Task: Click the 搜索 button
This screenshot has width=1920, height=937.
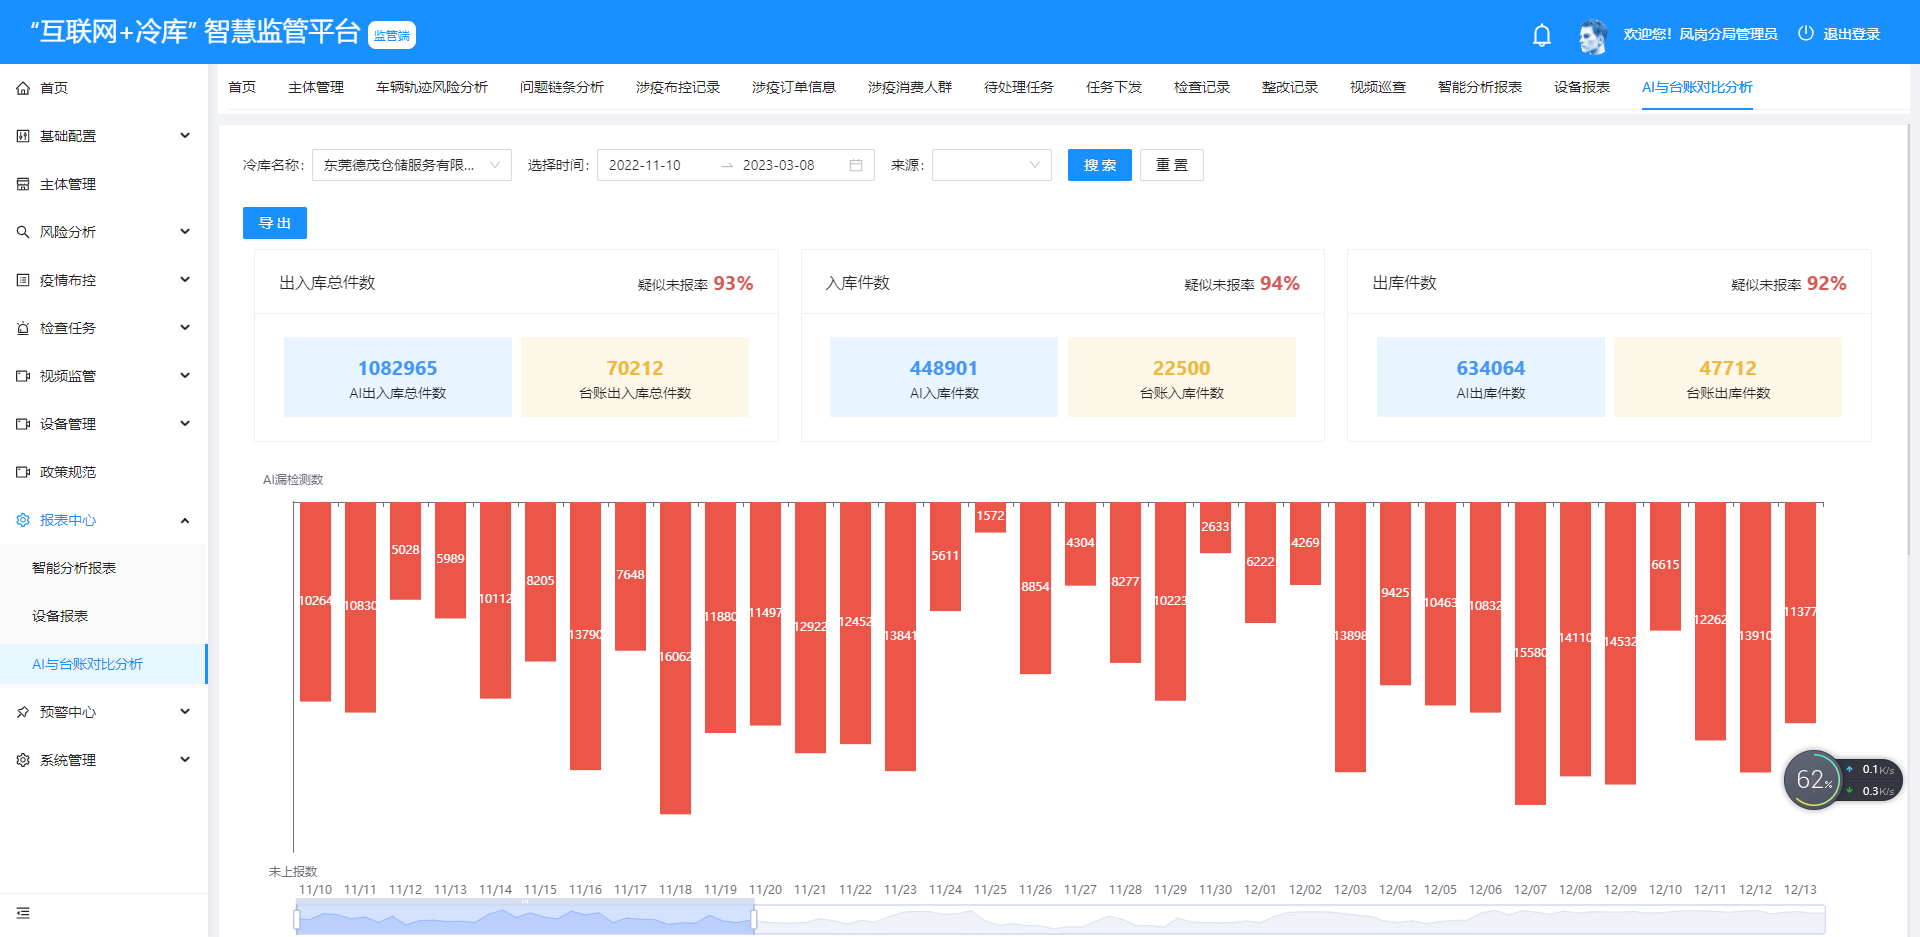Action: click(1100, 165)
